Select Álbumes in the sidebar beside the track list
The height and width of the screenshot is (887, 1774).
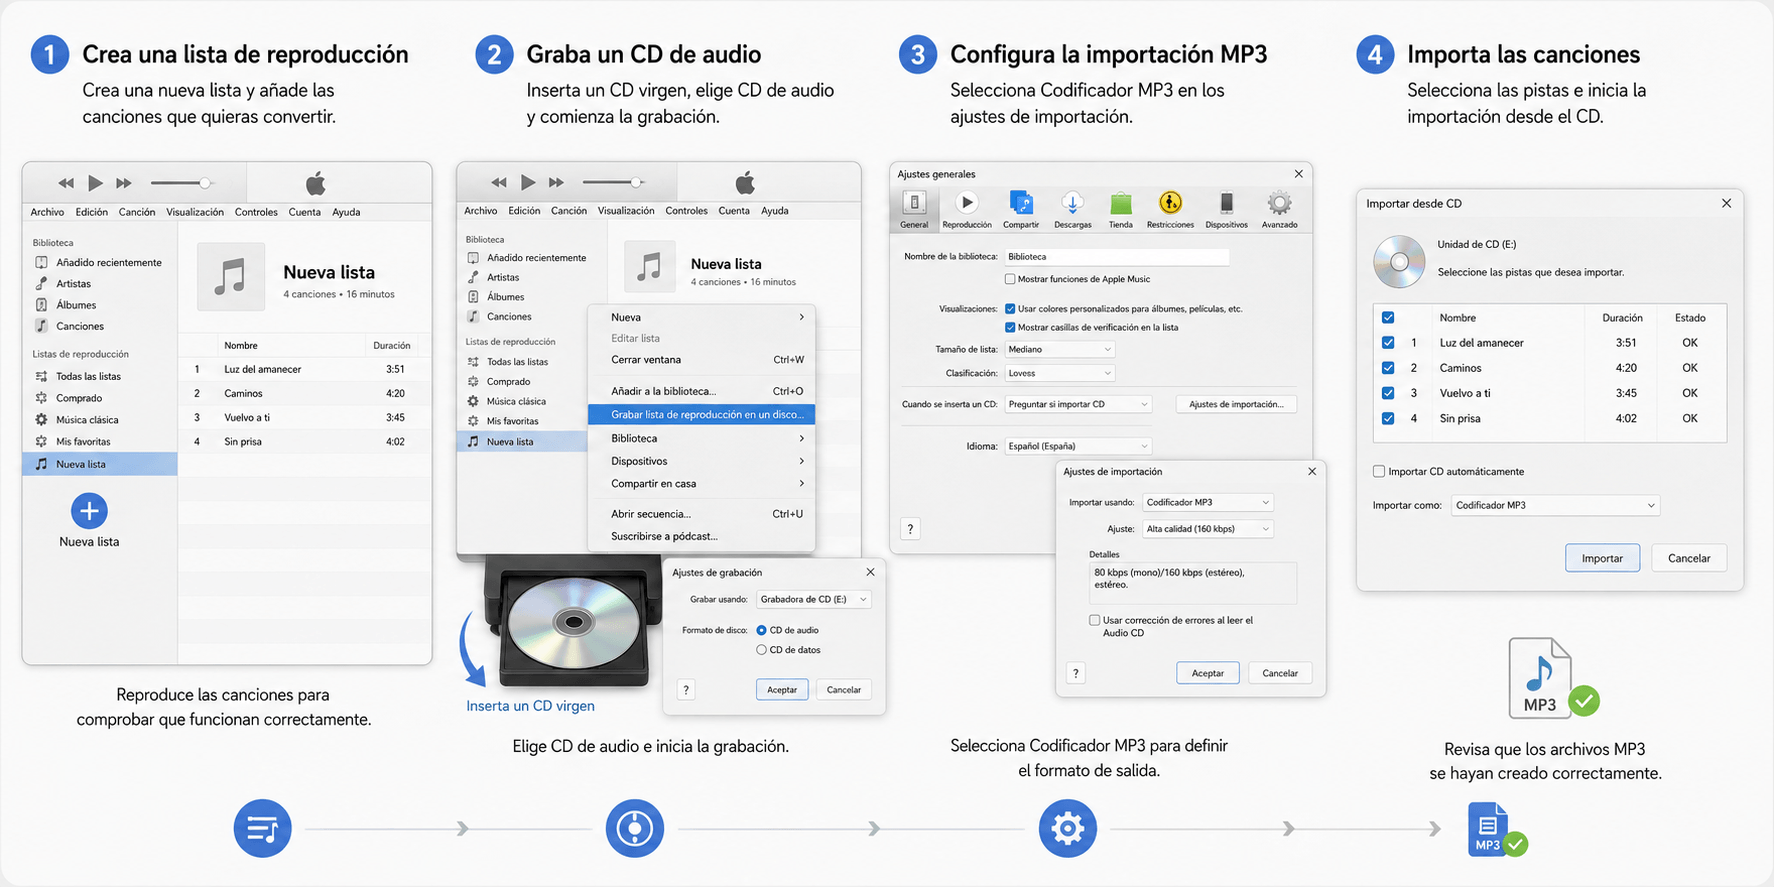(76, 305)
